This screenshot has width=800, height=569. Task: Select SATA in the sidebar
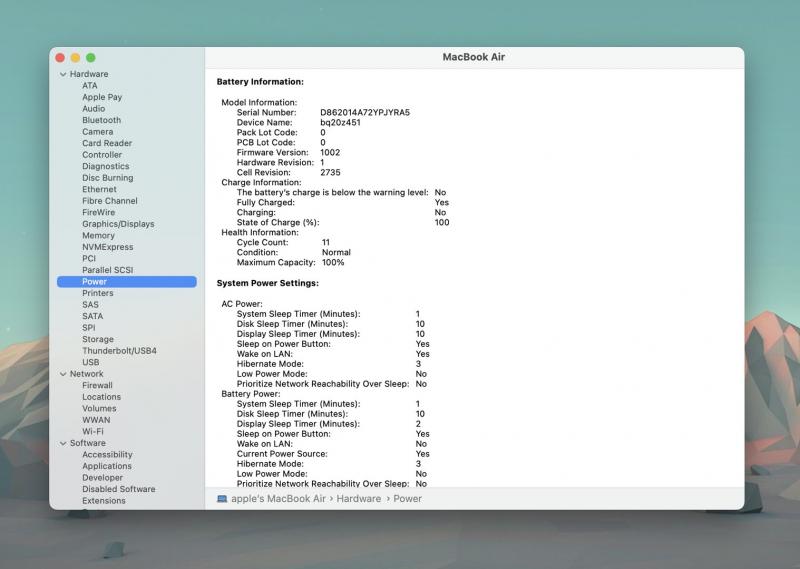[x=92, y=316]
